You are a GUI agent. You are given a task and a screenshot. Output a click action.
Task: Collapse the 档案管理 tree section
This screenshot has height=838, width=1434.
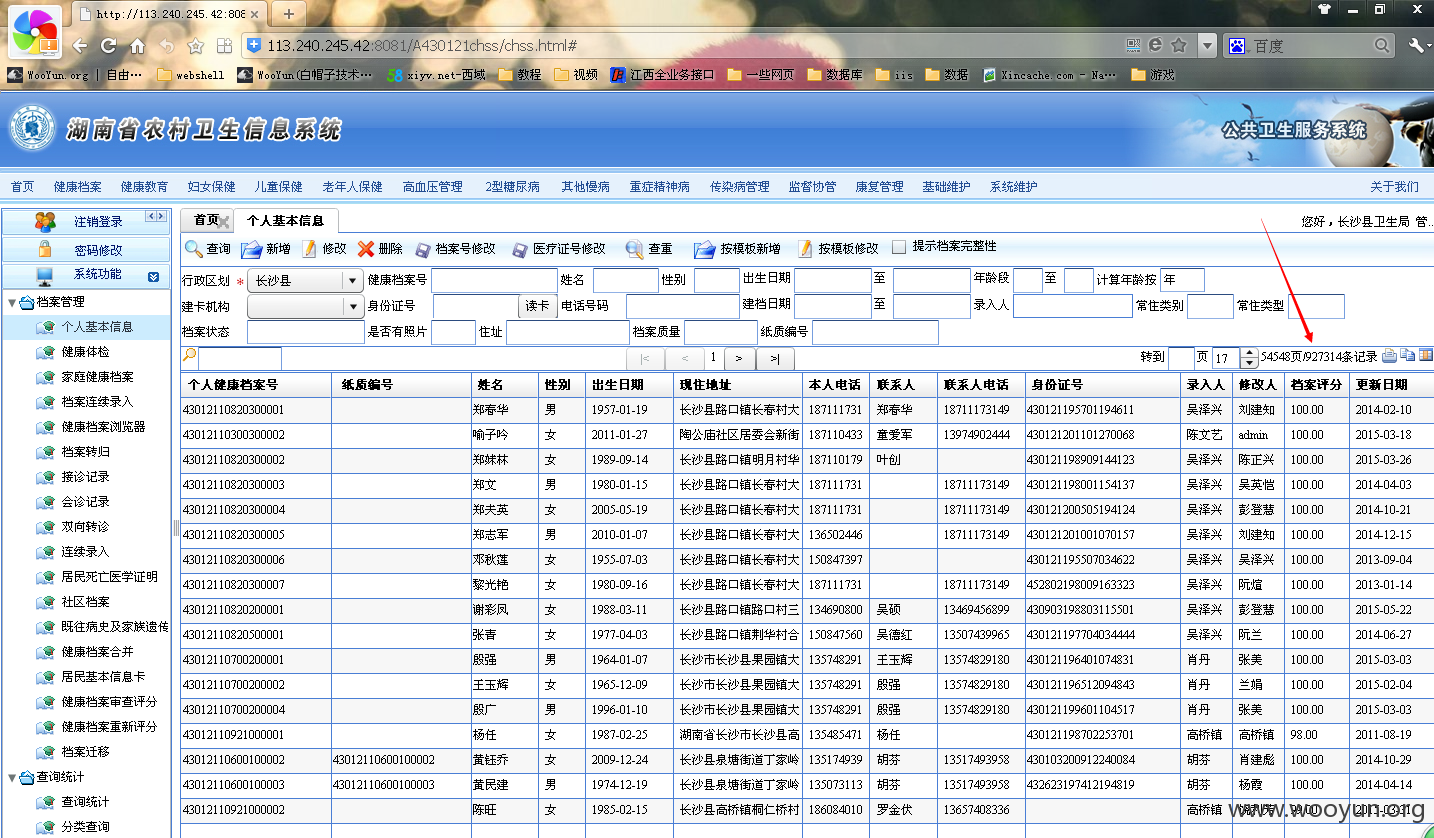pos(13,302)
